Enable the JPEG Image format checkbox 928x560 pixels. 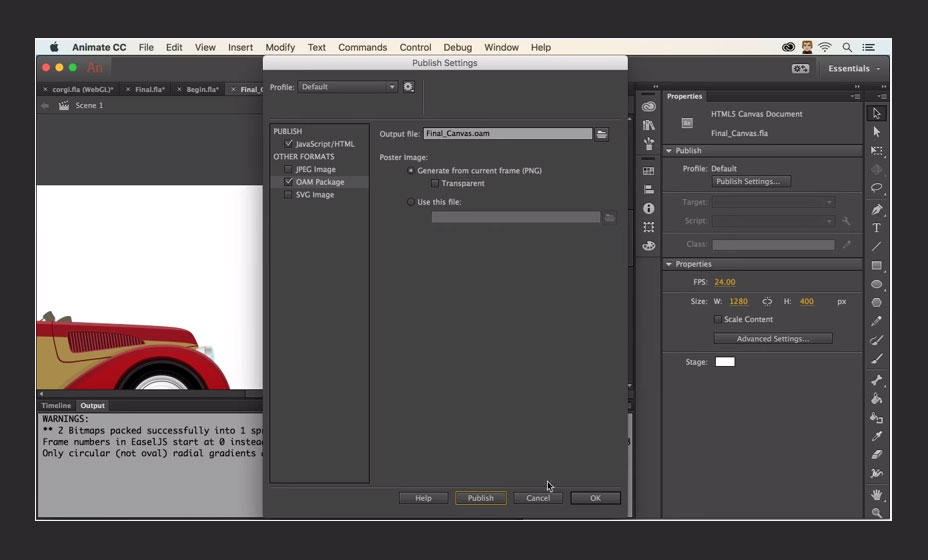point(288,169)
